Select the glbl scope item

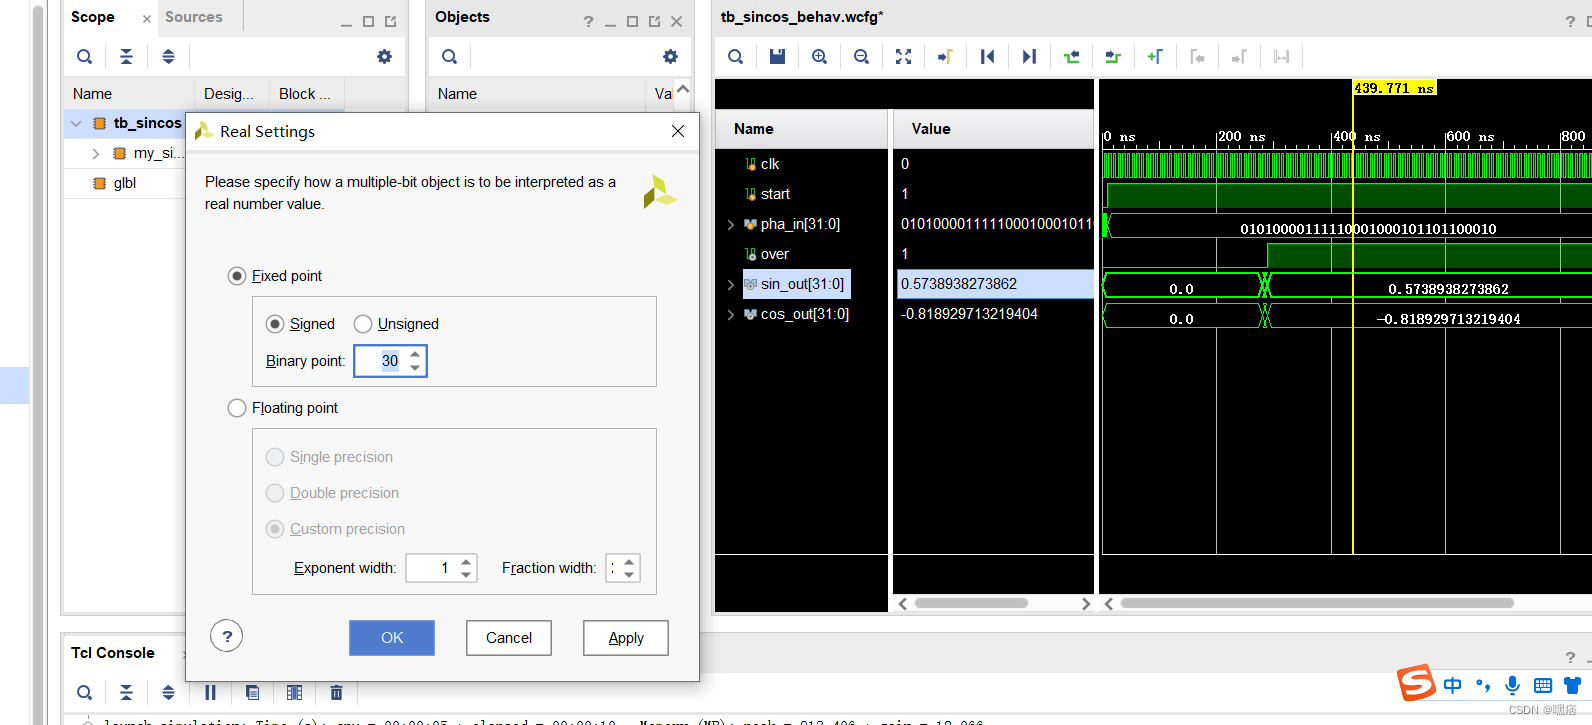pyautogui.click(x=125, y=183)
